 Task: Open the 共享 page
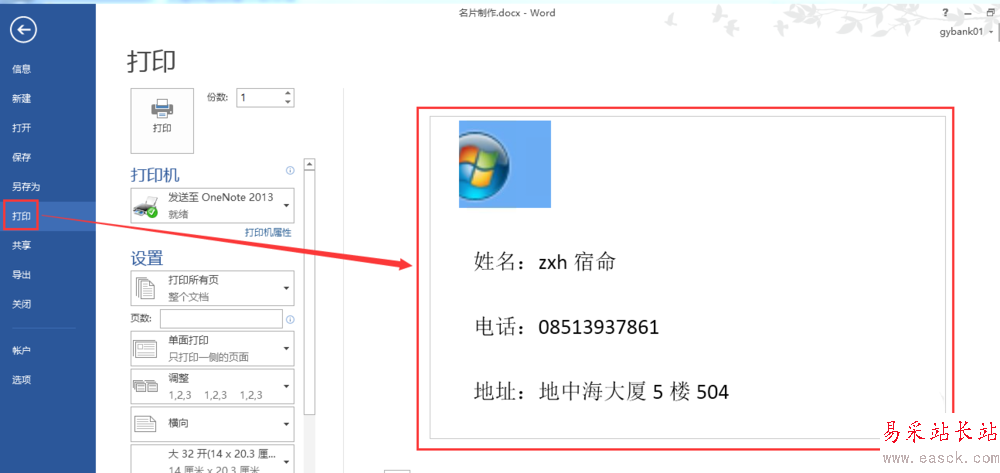[x=22, y=245]
